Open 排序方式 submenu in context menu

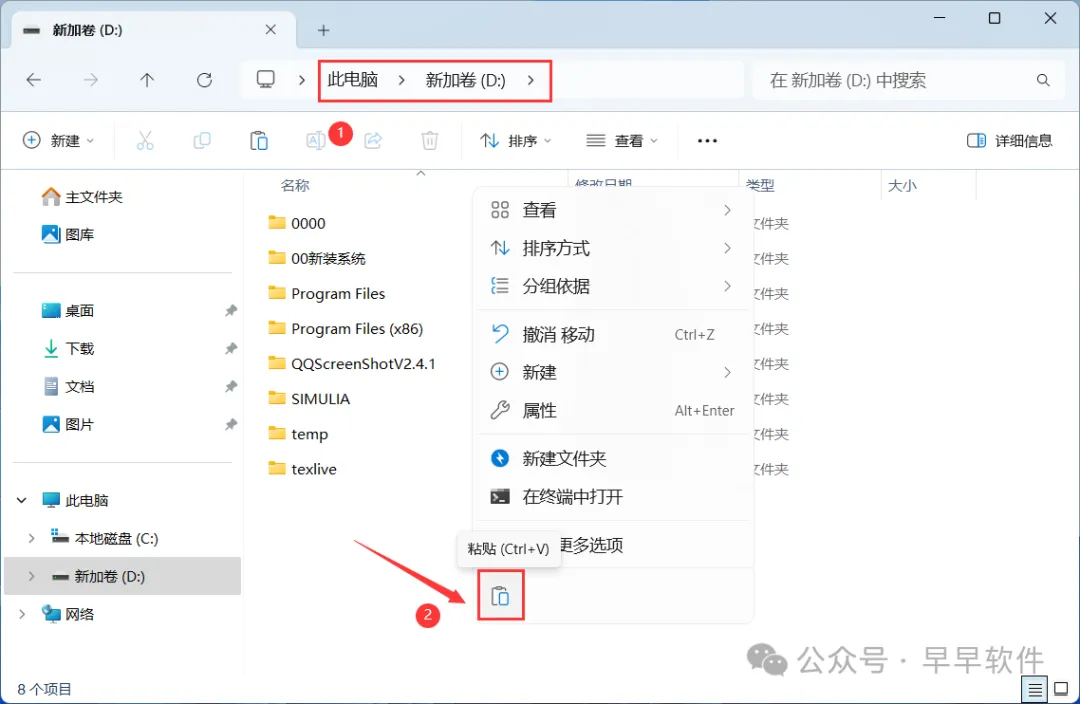(613, 248)
